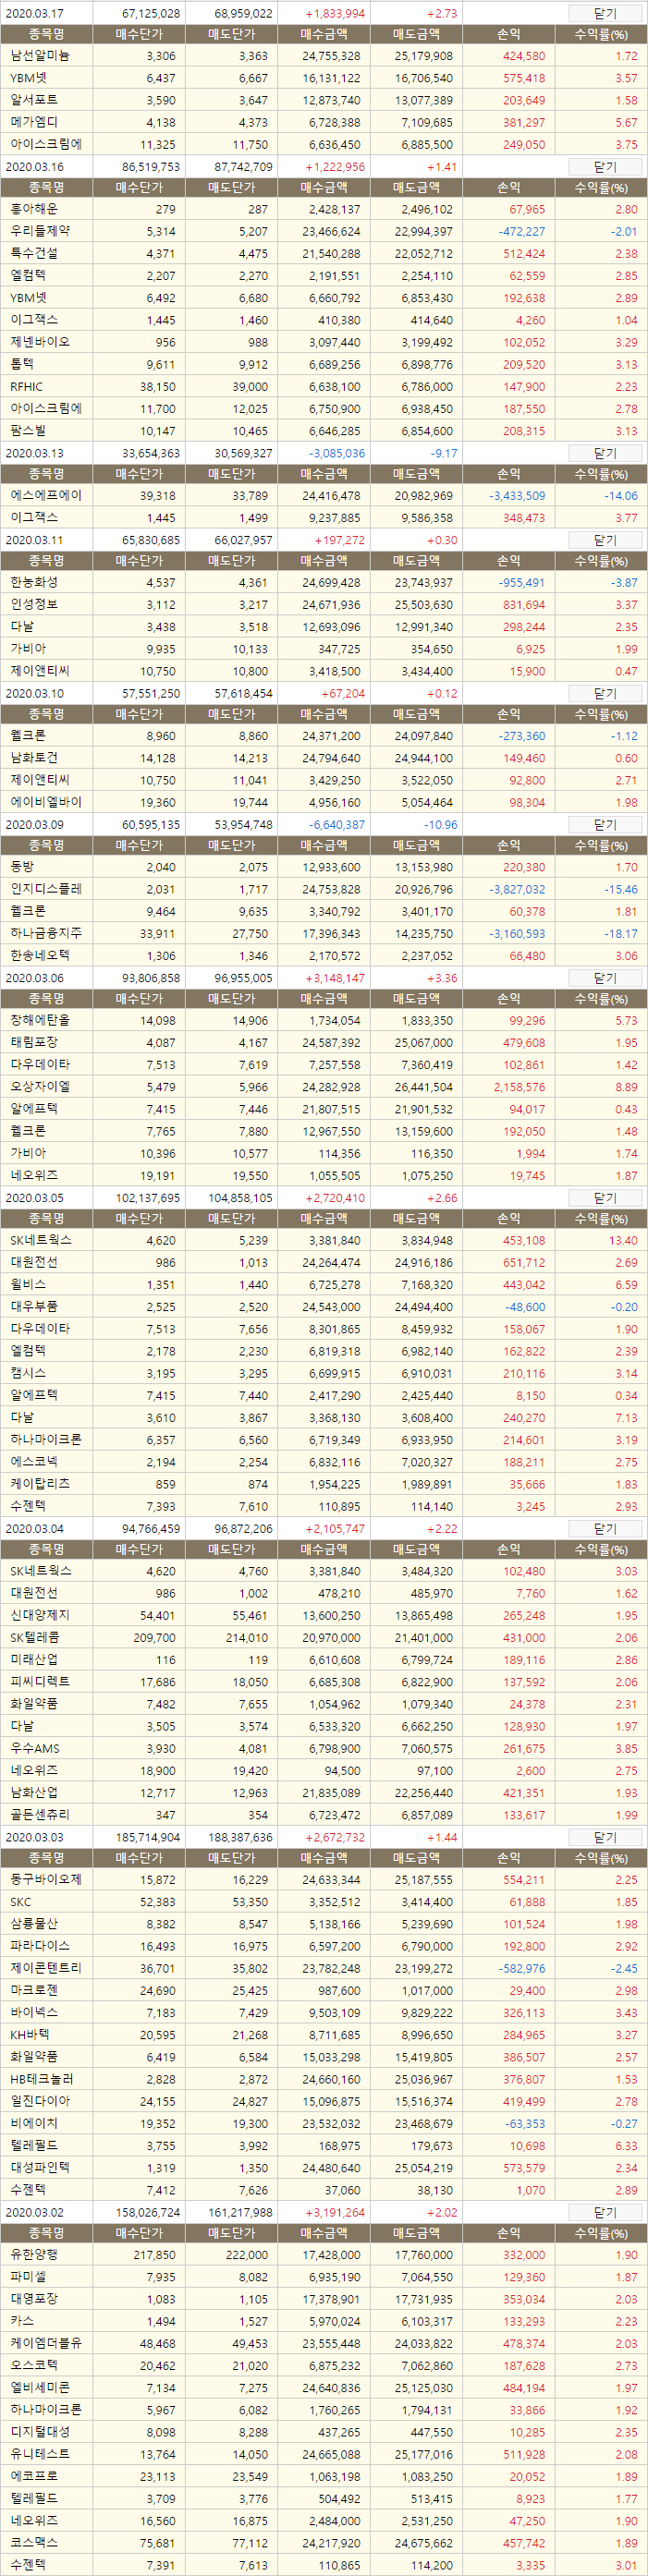Image resolution: width=648 pixels, height=2576 pixels.
Task: Collapse 2020.03.05 trades via 닫기
Action: coord(605,1198)
